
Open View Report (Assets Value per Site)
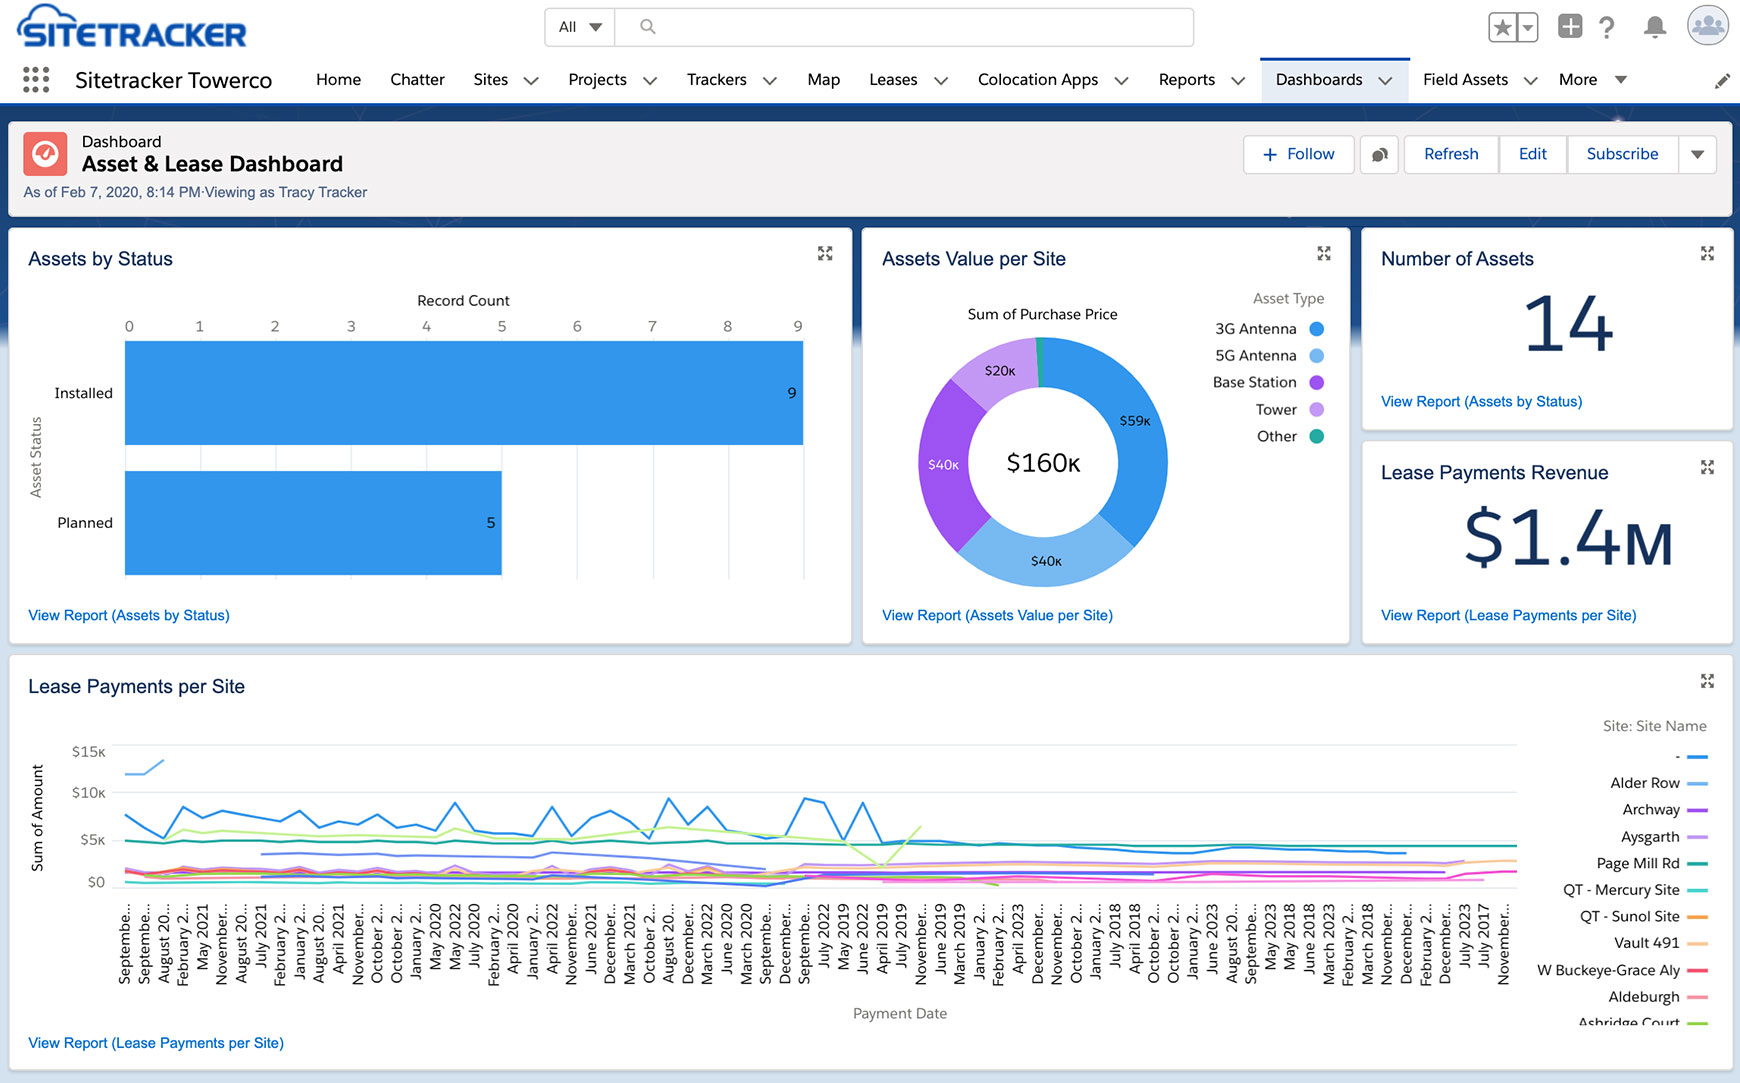pos(997,615)
